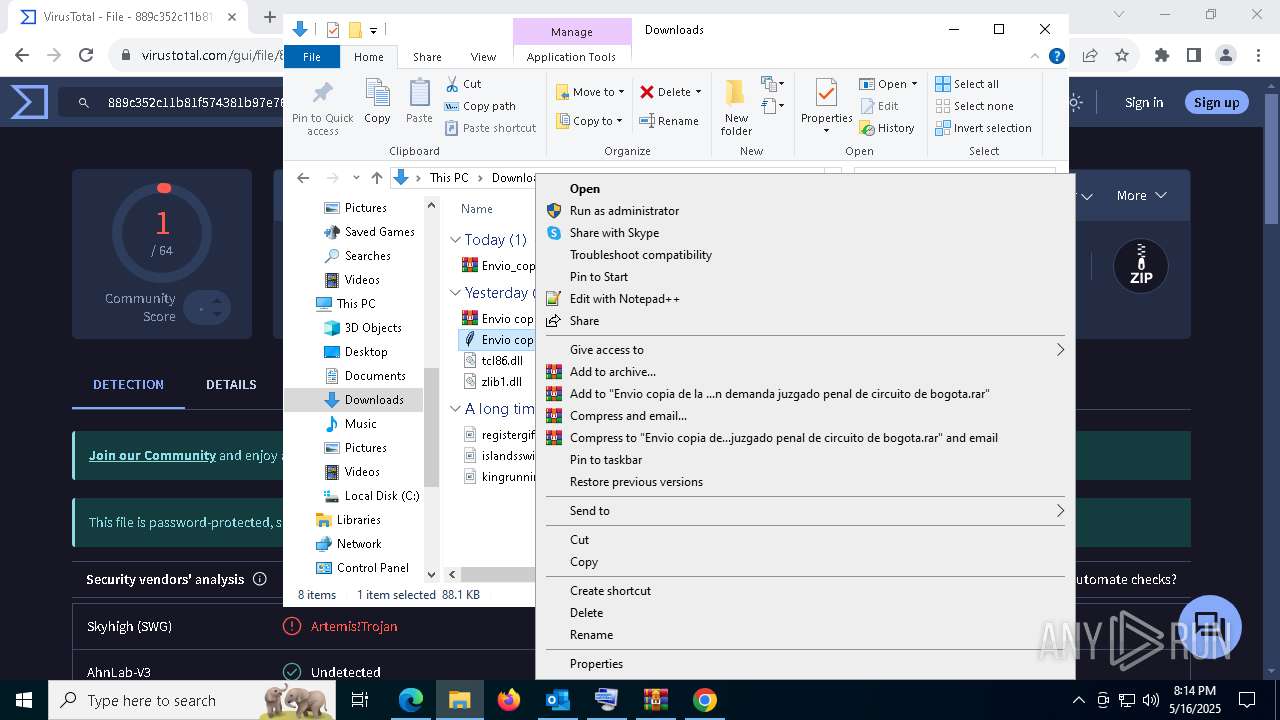Switch to the Share ribbon tab

pos(427,57)
